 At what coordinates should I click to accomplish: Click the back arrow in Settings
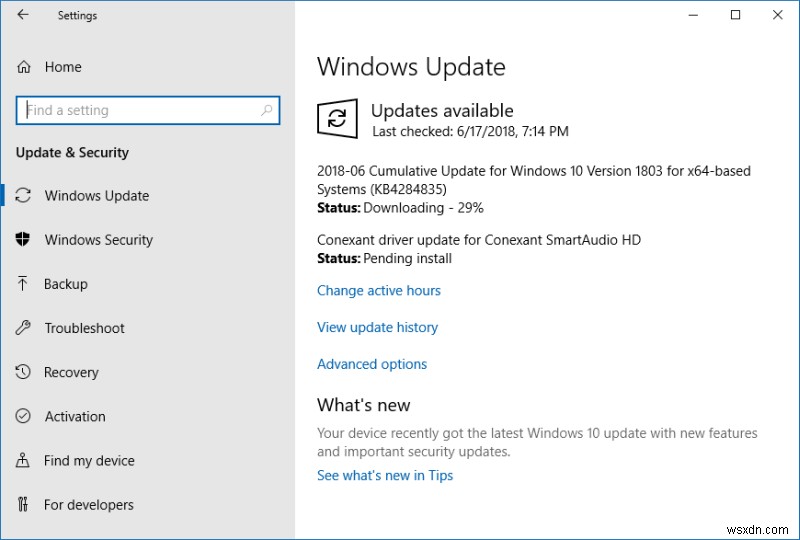pyautogui.click(x=23, y=15)
